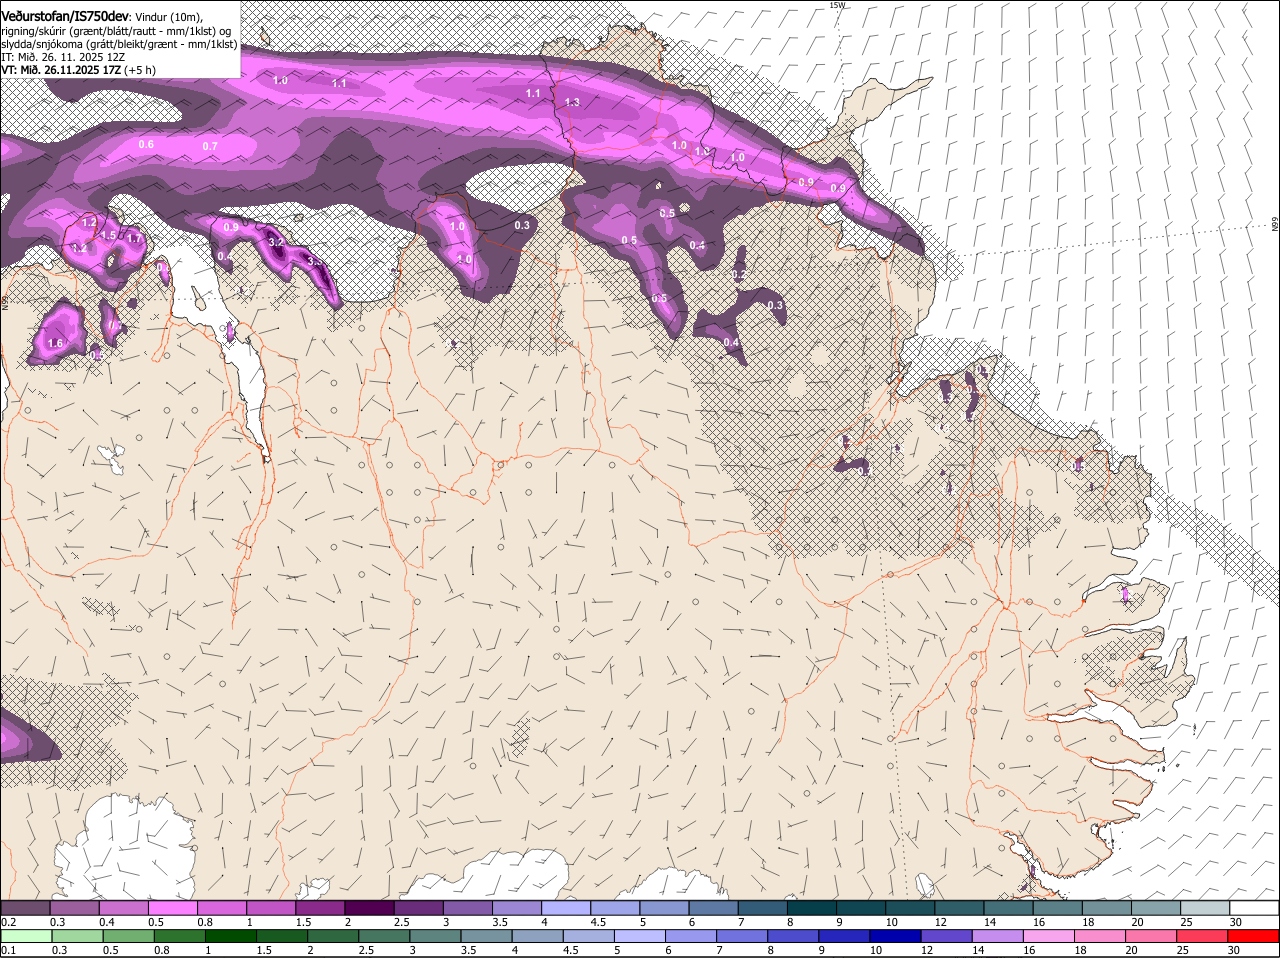The height and width of the screenshot is (958, 1280).
Task: Click the 1.6 precipitation value on the map
Action: [55, 343]
